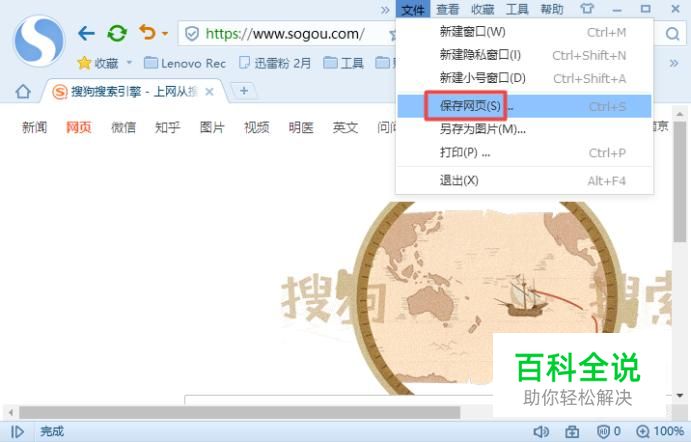
Task: Open the 英文 search category link
Action: pos(346,127)
